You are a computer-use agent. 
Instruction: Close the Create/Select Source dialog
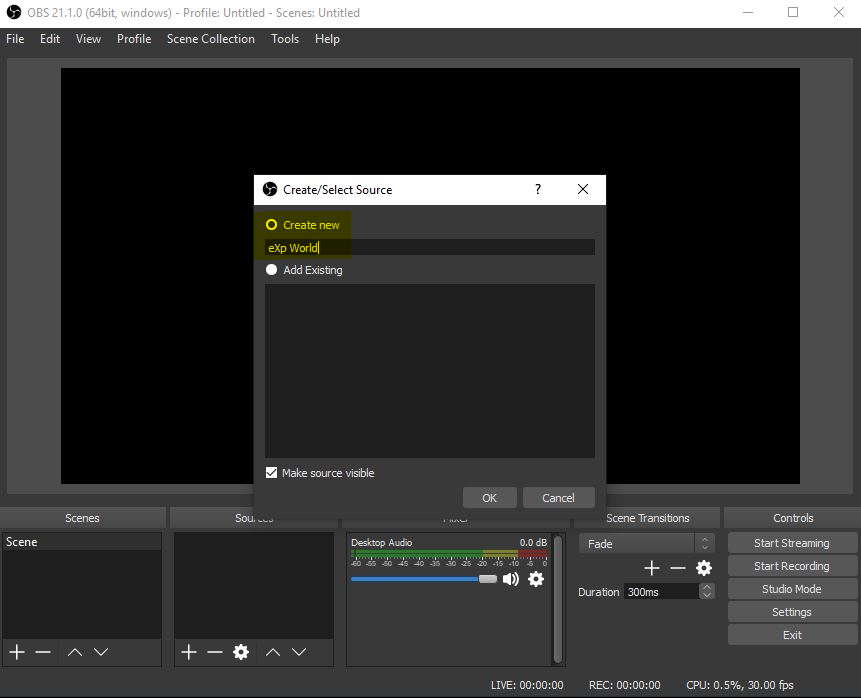(583, 189)
